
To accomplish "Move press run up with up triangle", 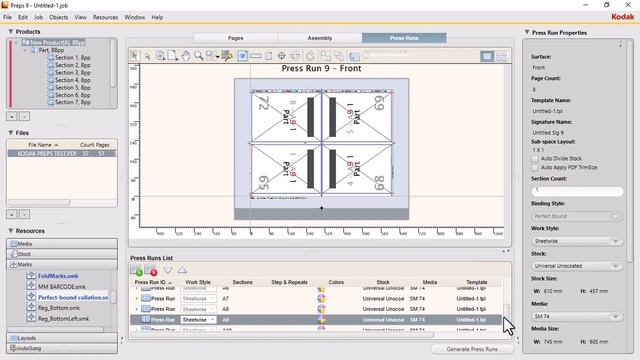I will [182, 270].
